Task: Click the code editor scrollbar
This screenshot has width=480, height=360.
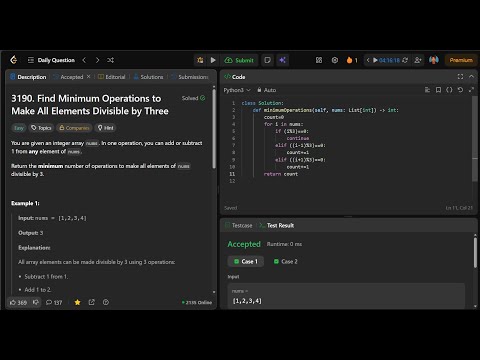Action: 475,139
